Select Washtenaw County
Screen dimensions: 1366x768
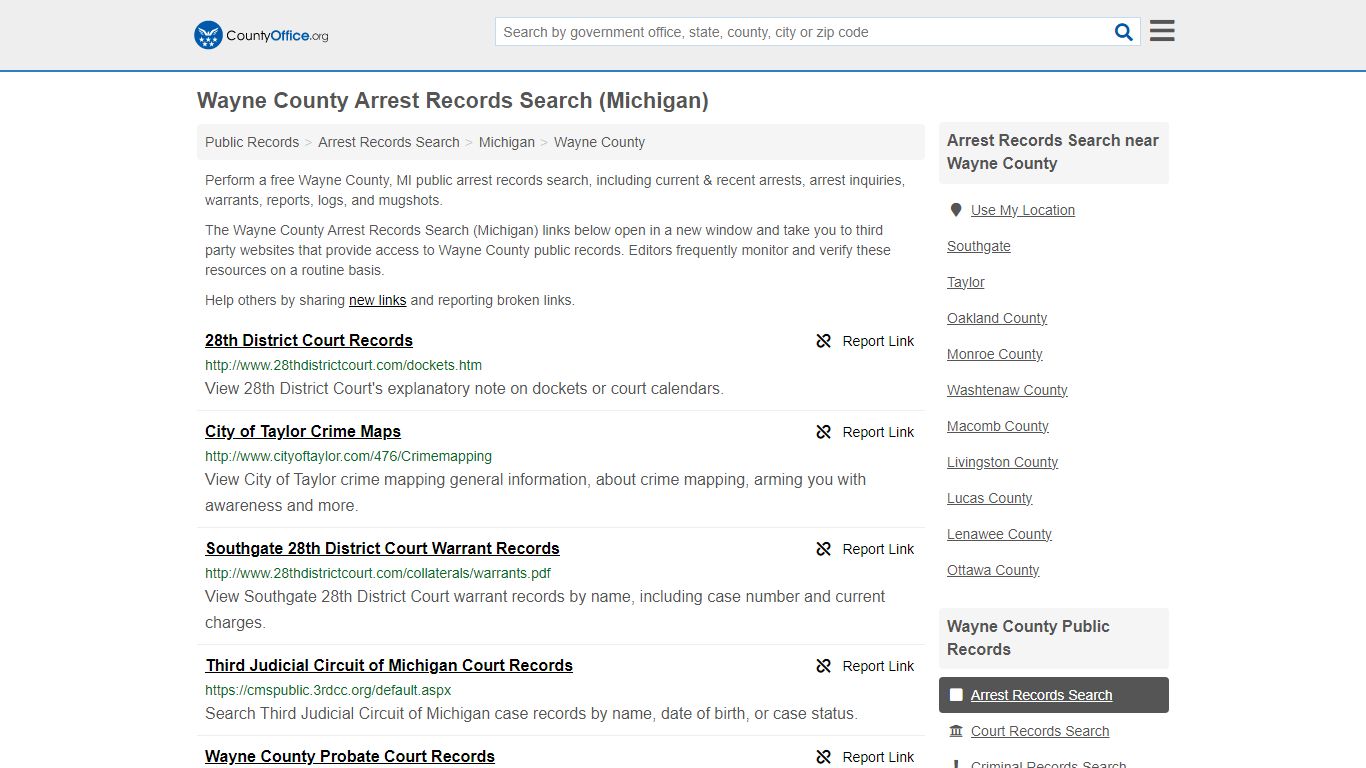coord(1007,390)
